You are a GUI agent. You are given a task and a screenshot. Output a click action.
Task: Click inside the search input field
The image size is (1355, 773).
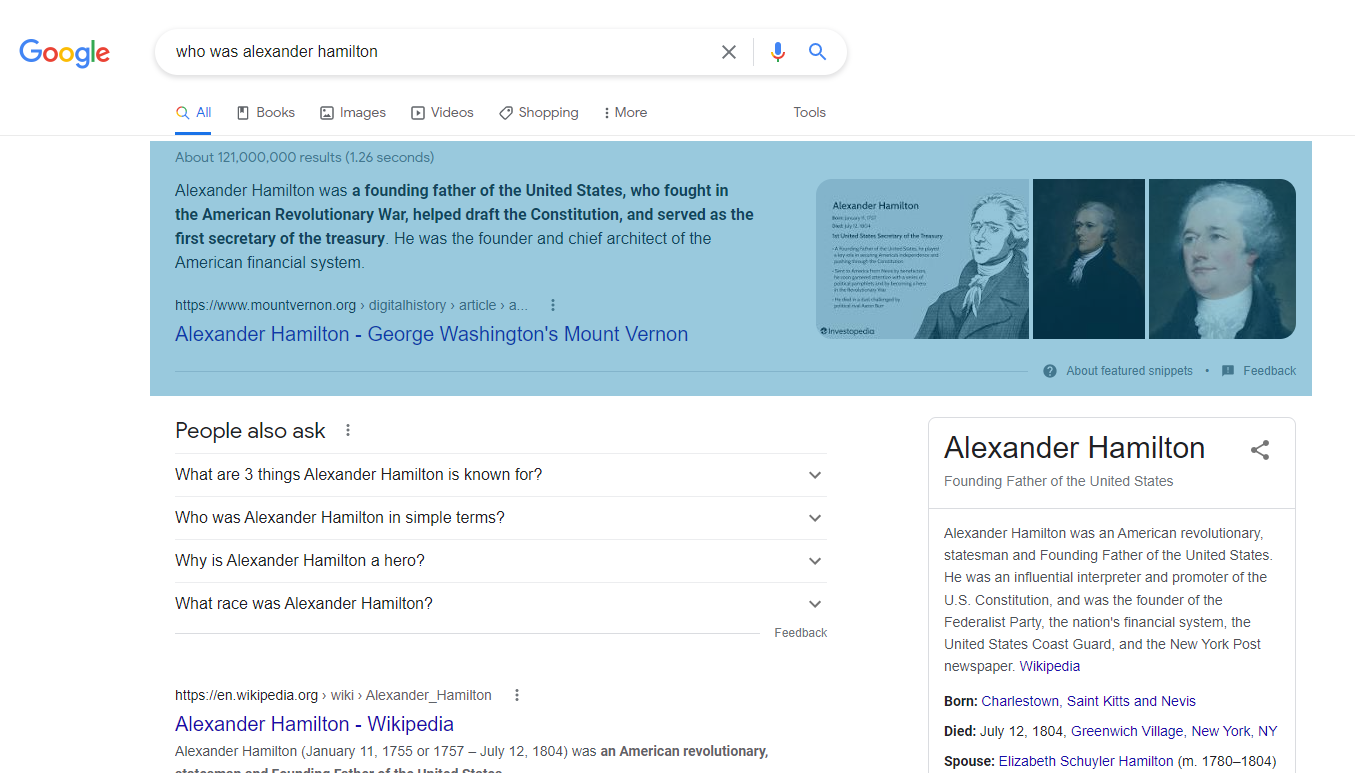(440, 52)
